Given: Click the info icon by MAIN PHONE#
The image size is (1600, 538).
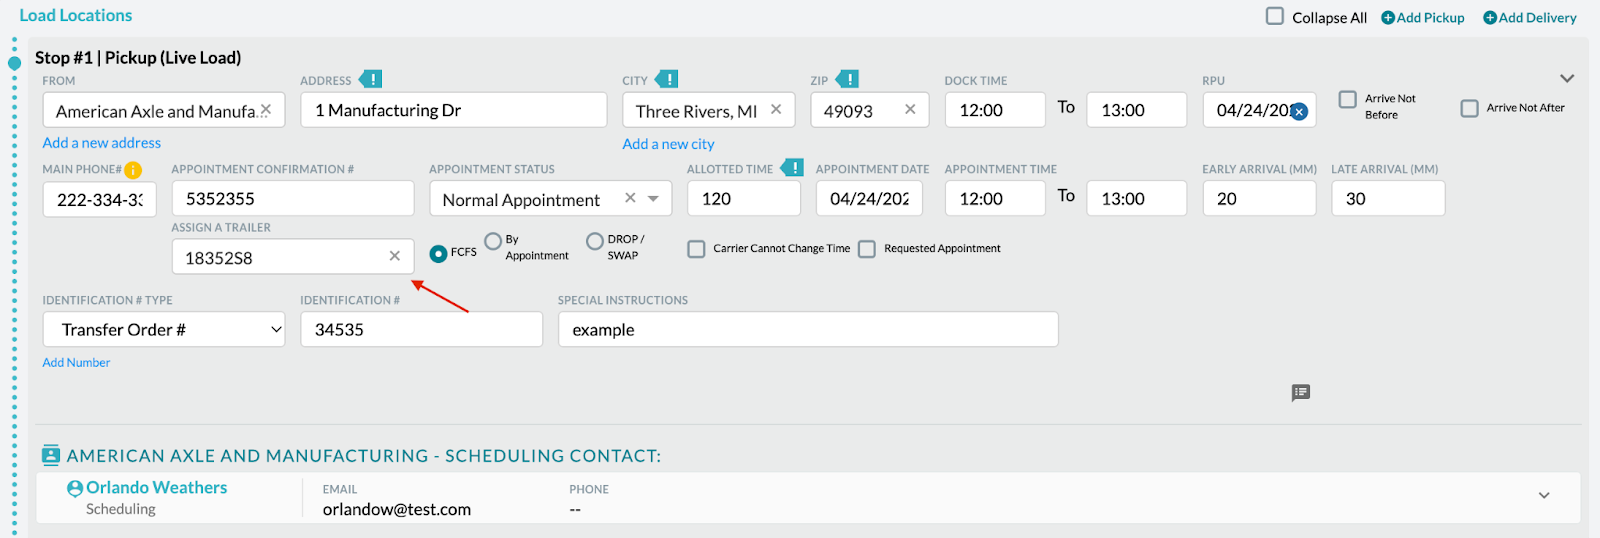Looking at the screenshot, I should point(133,170).
